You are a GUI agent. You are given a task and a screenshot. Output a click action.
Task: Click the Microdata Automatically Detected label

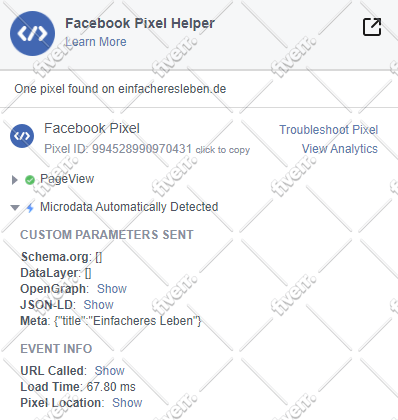[x=129, y=207]
